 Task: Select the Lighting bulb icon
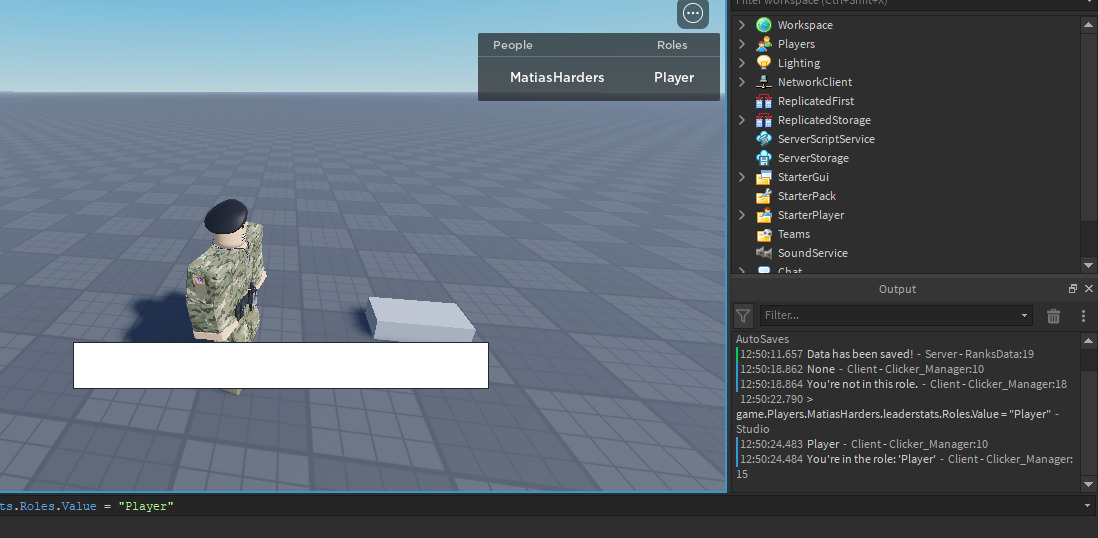coord(763,63)
